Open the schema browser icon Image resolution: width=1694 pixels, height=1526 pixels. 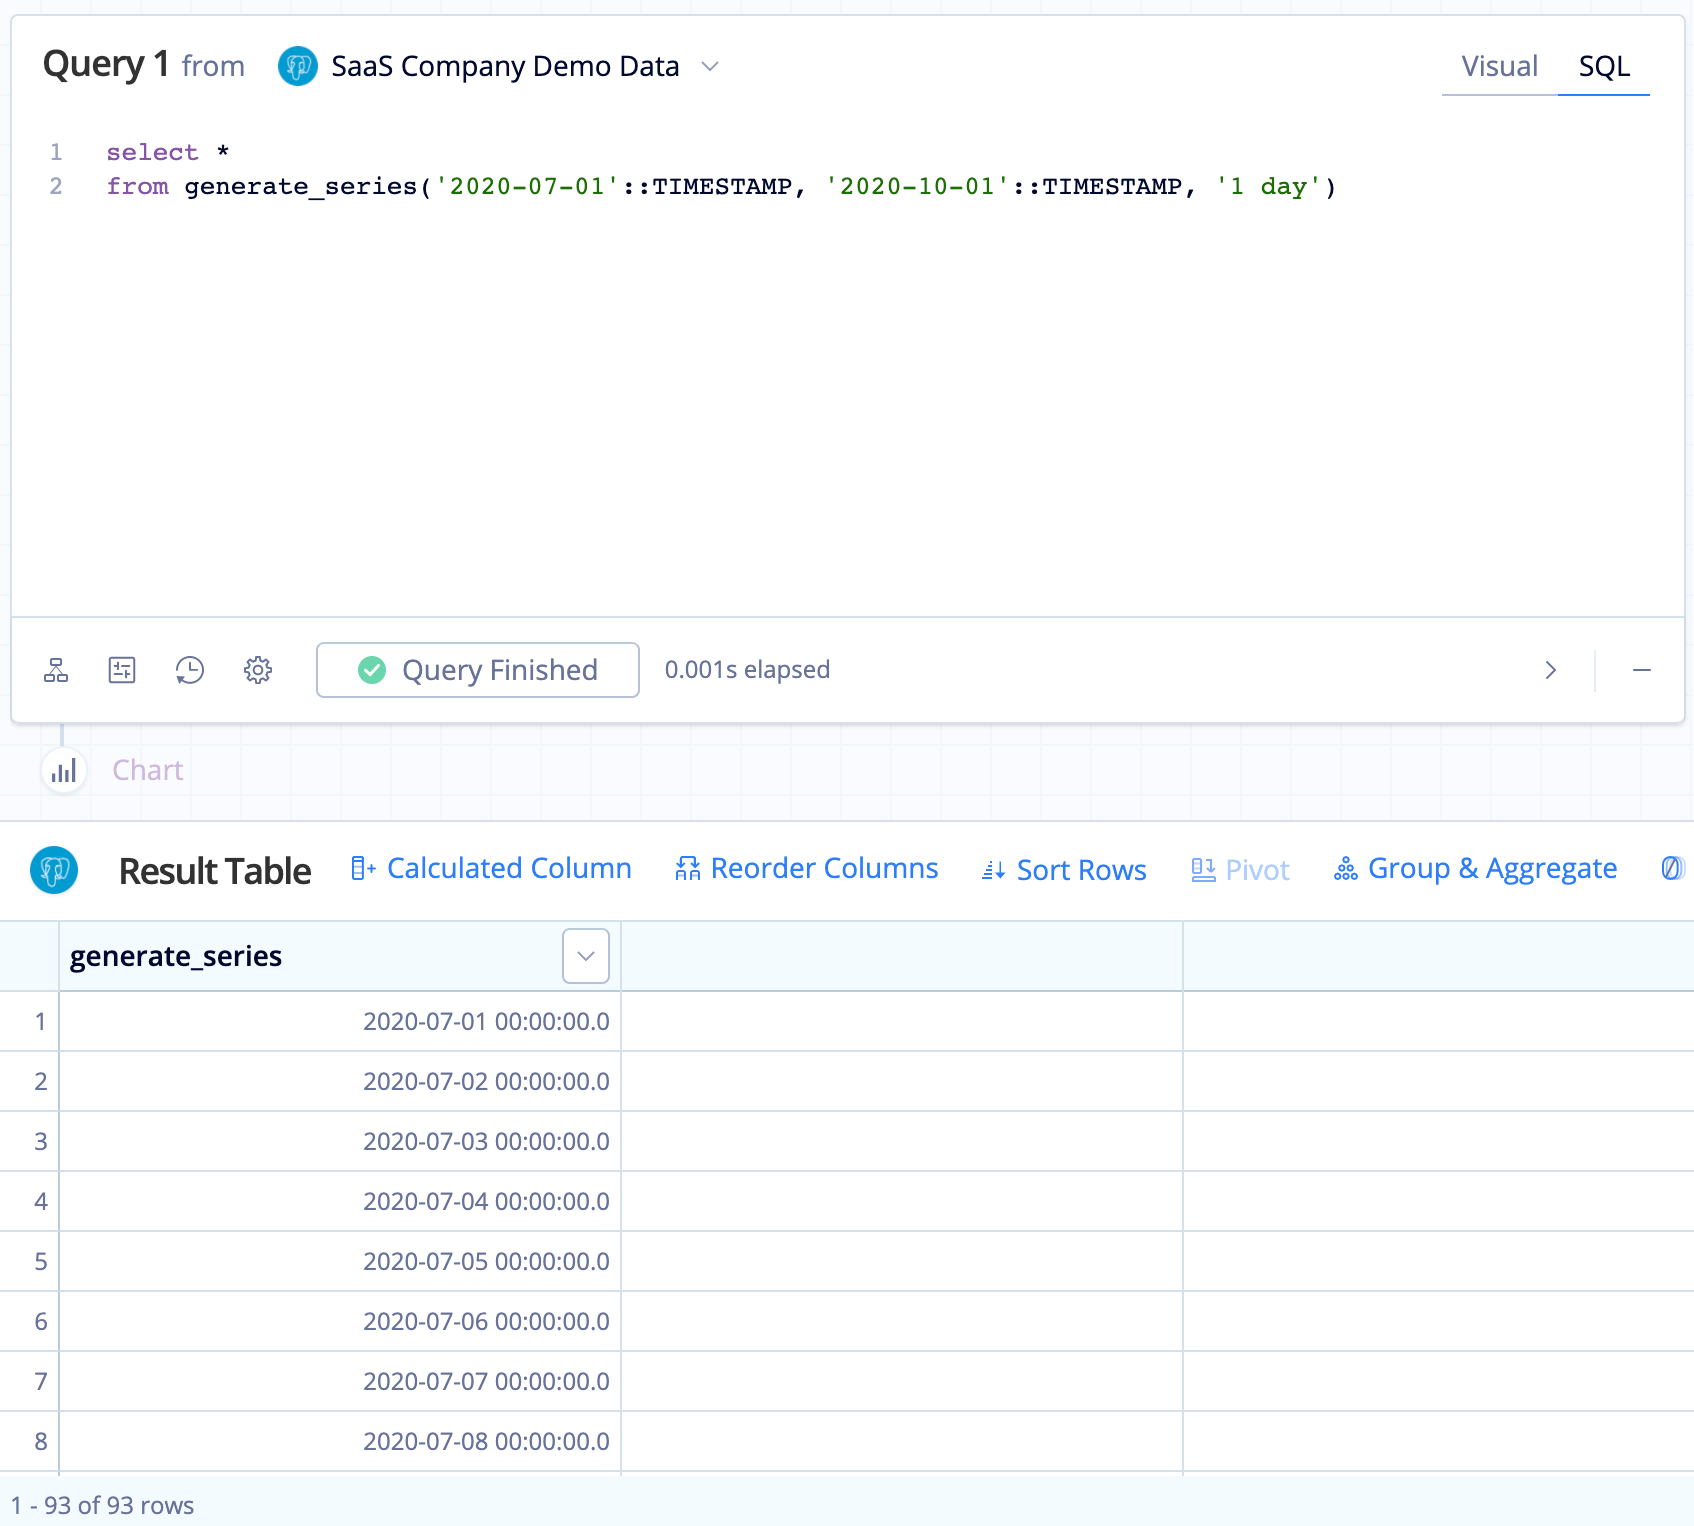56,670
